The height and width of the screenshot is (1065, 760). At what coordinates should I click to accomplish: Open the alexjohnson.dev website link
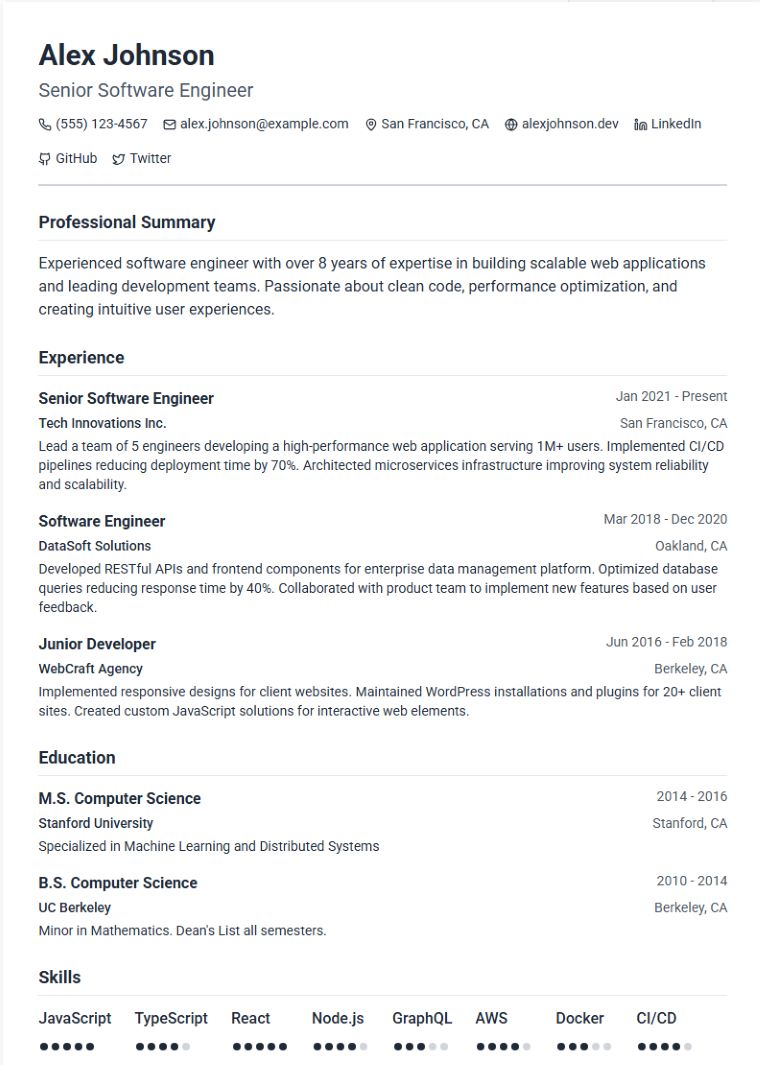coord(570,124)
